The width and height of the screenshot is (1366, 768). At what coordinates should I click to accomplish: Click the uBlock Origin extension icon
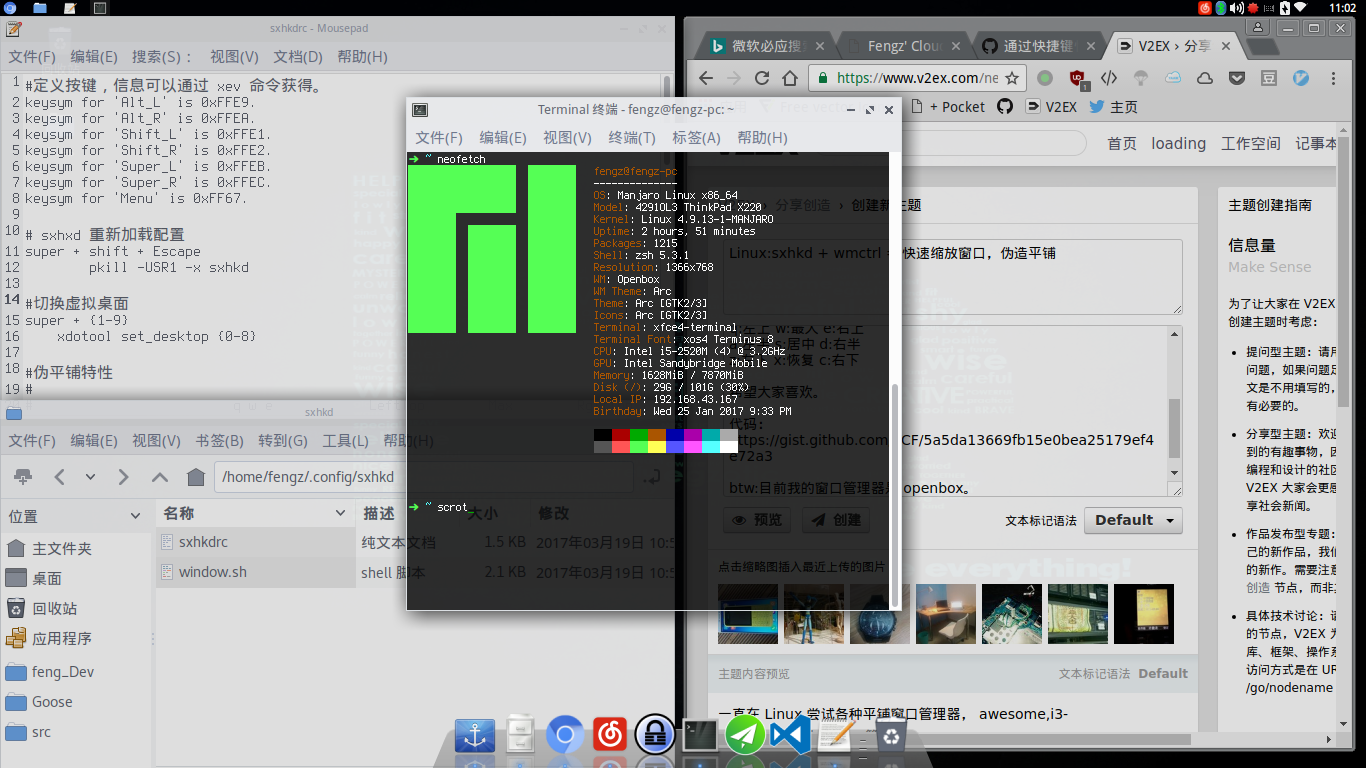pyautogui.click(x=1077, y=78)
